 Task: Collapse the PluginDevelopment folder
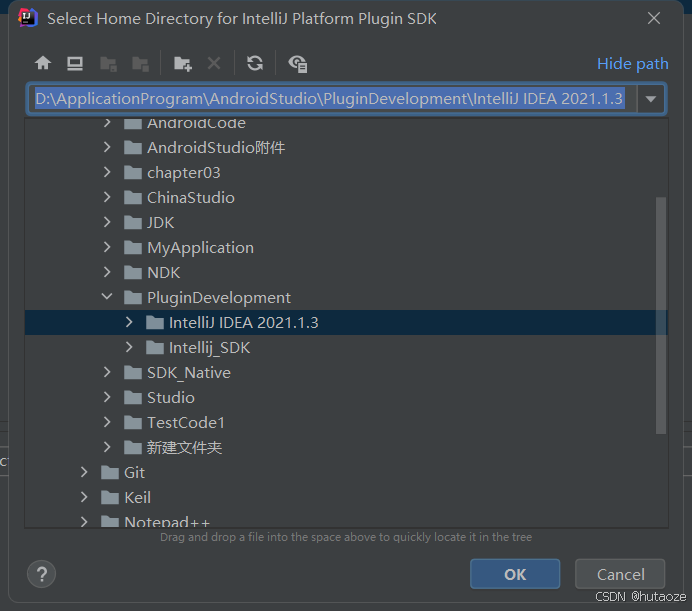point(107,297)
